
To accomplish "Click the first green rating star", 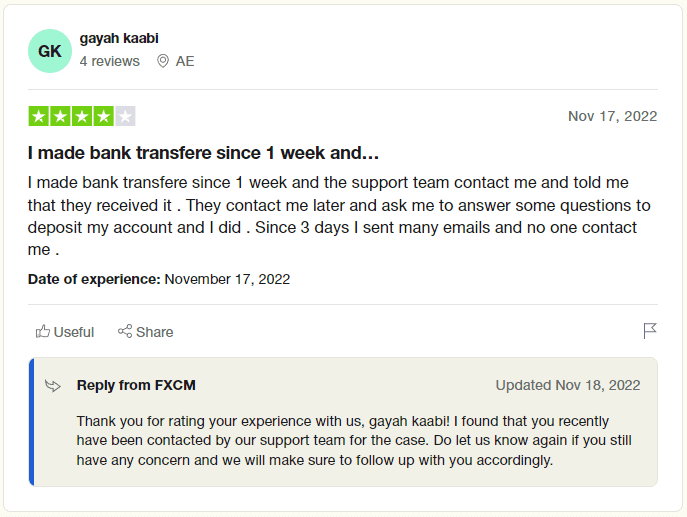I will (x=39, y=116).
